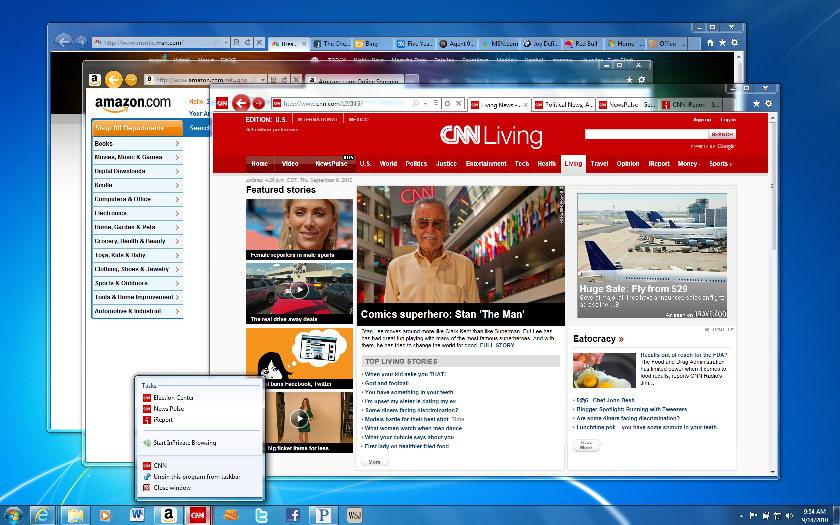
Task: Click the Travel link in CNN navigation bar
Action: [x=599, y=163]
